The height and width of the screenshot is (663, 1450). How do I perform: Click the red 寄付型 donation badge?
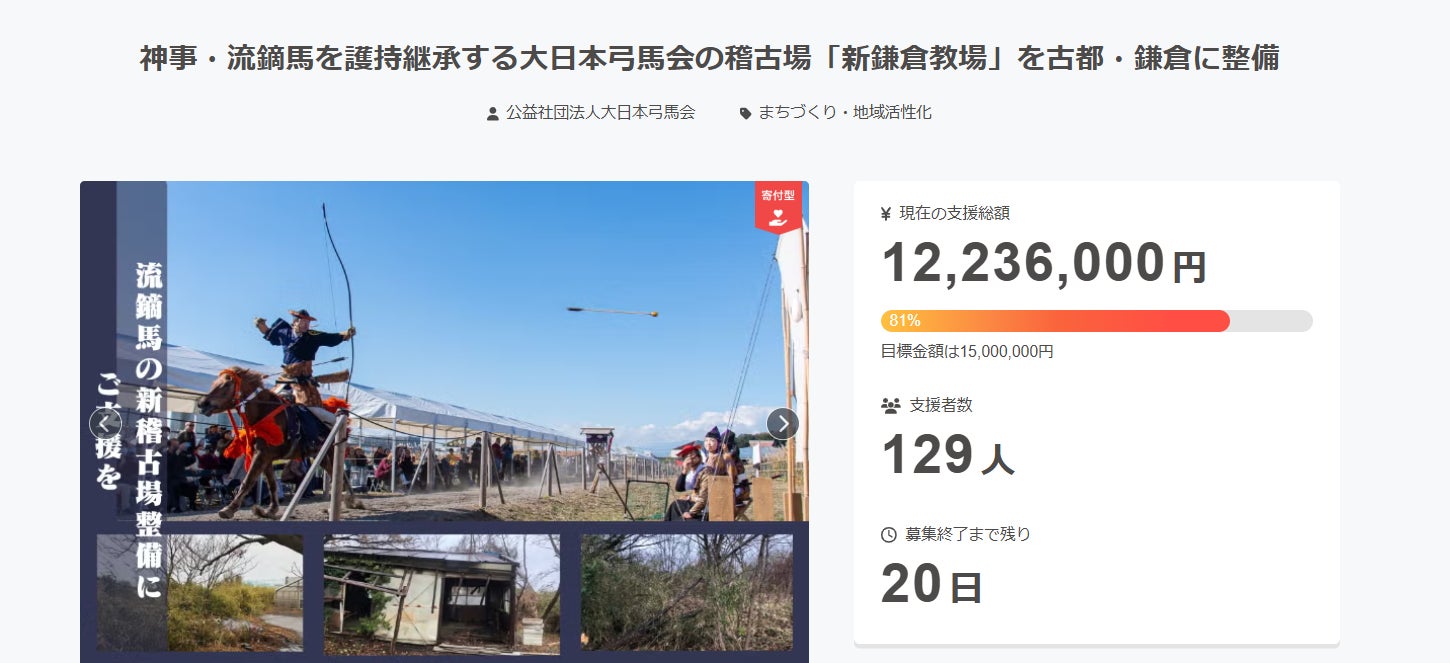(x=778, y=207)
